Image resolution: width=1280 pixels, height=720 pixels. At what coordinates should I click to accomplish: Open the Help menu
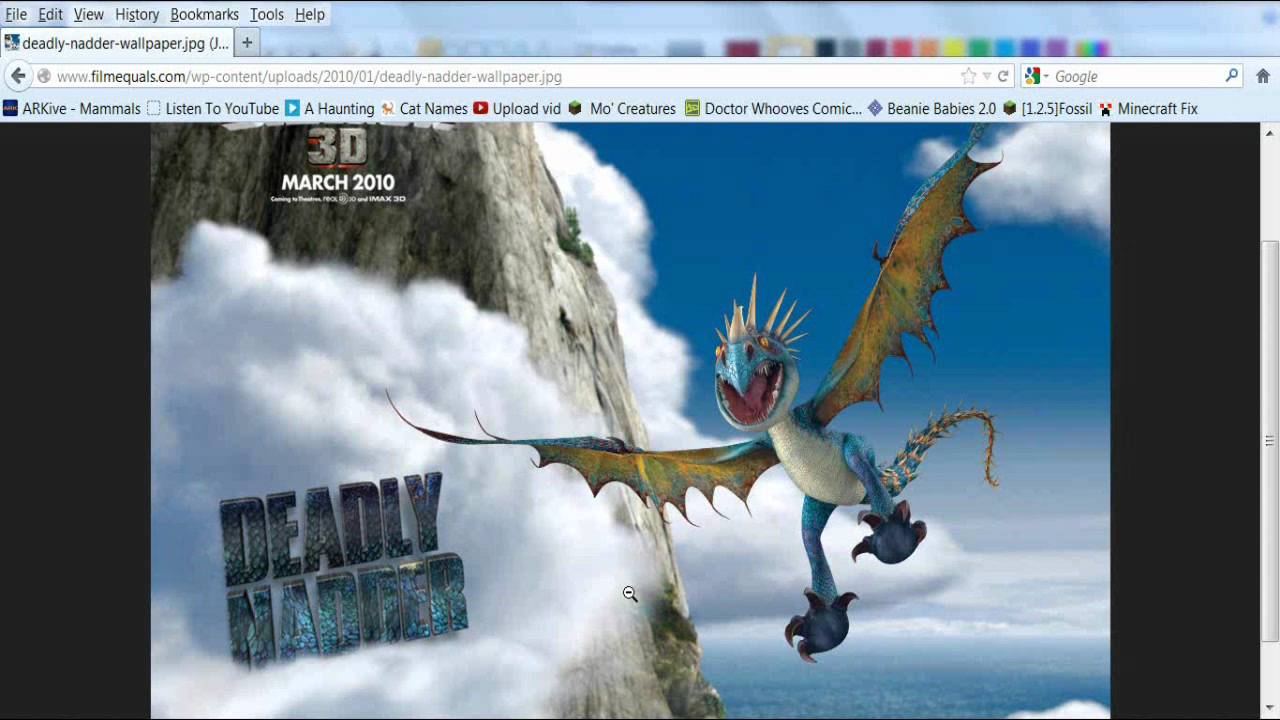pyautogui.click(x=310, y=15)
